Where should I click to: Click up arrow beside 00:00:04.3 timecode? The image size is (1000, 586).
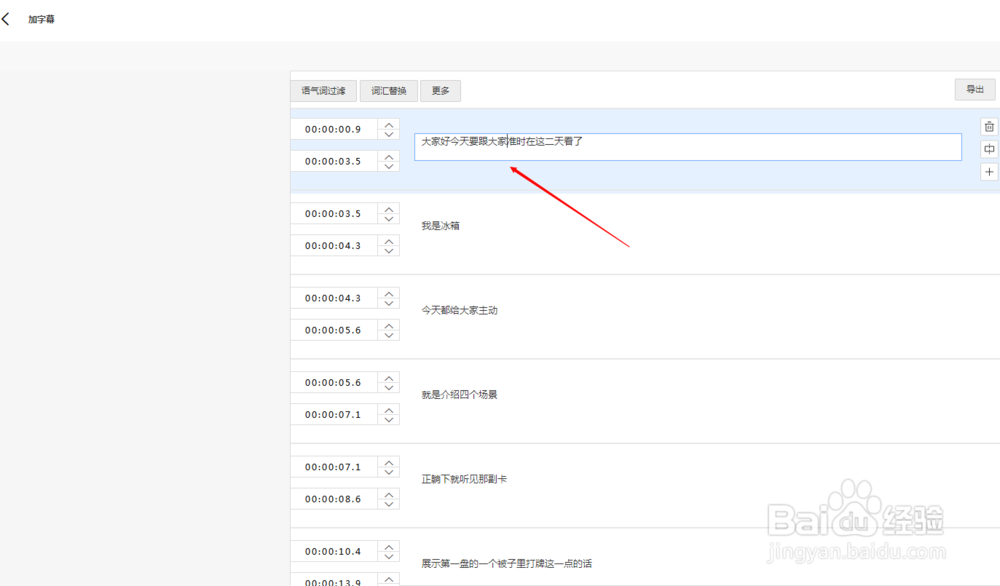[x=389, y=241]
